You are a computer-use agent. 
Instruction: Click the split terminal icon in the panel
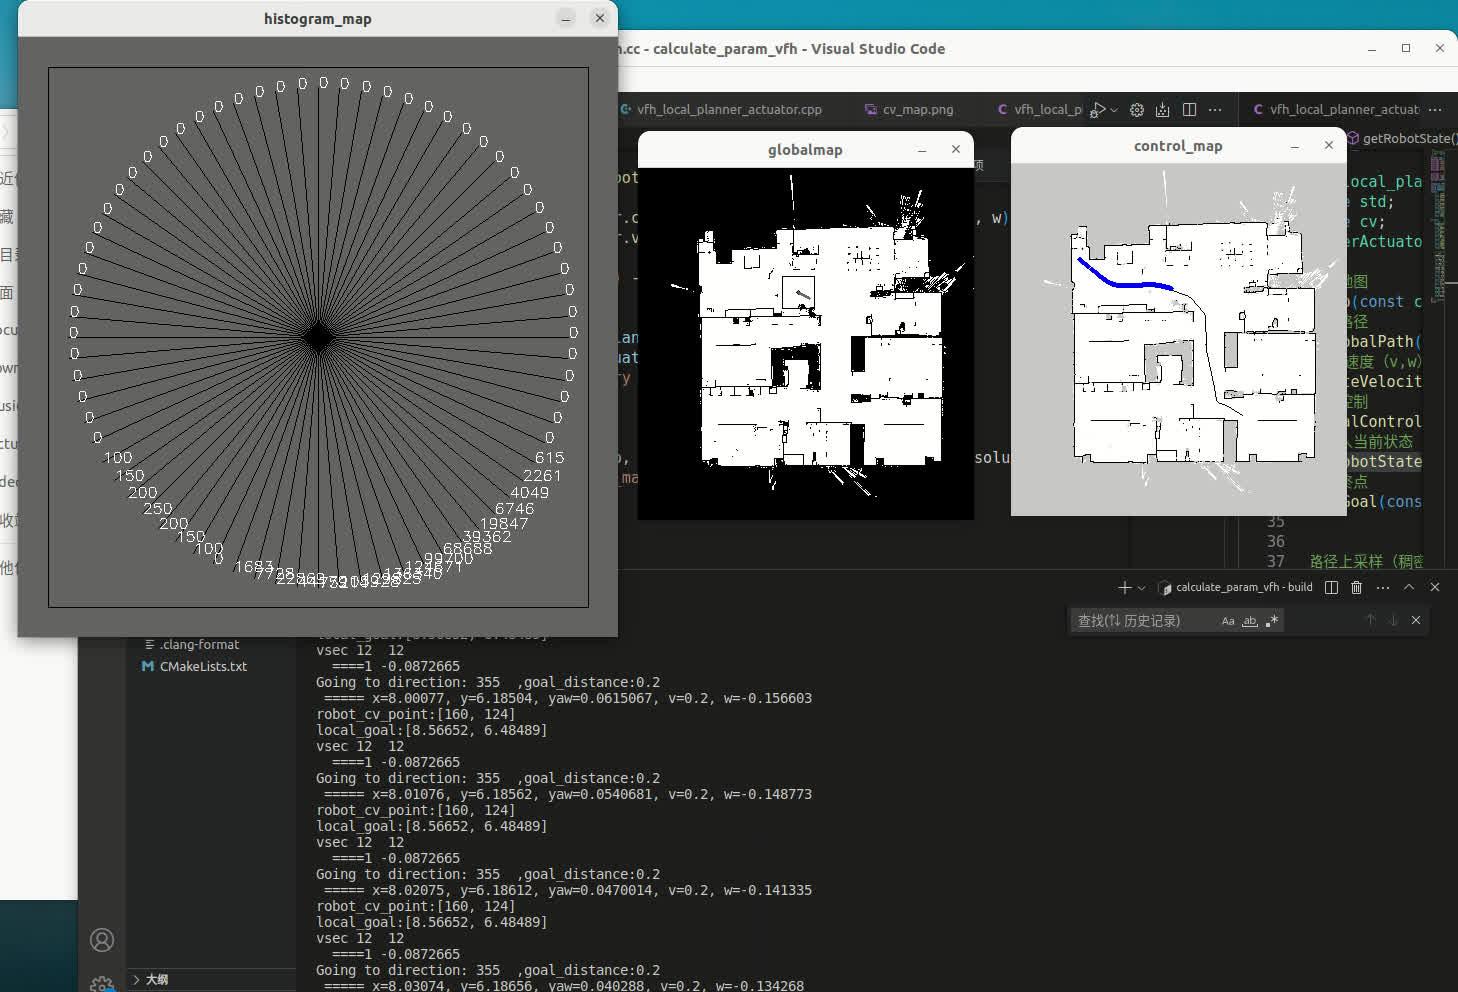pyautogui.click(x=1331, y=587)
